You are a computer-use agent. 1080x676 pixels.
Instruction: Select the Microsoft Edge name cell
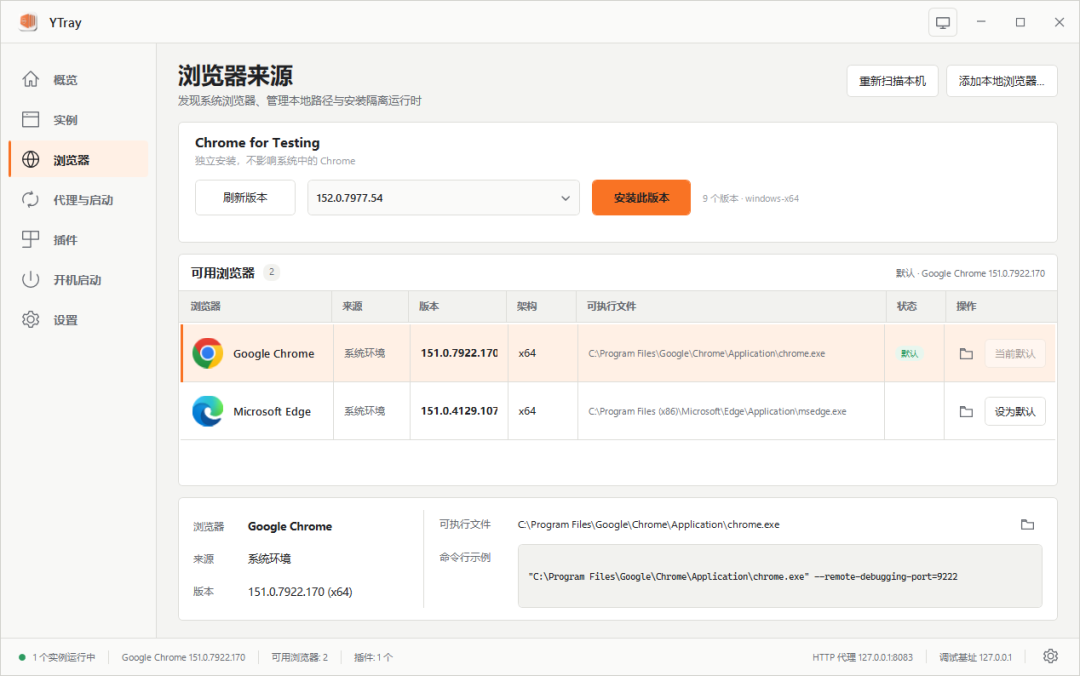(x=272, y=411)
